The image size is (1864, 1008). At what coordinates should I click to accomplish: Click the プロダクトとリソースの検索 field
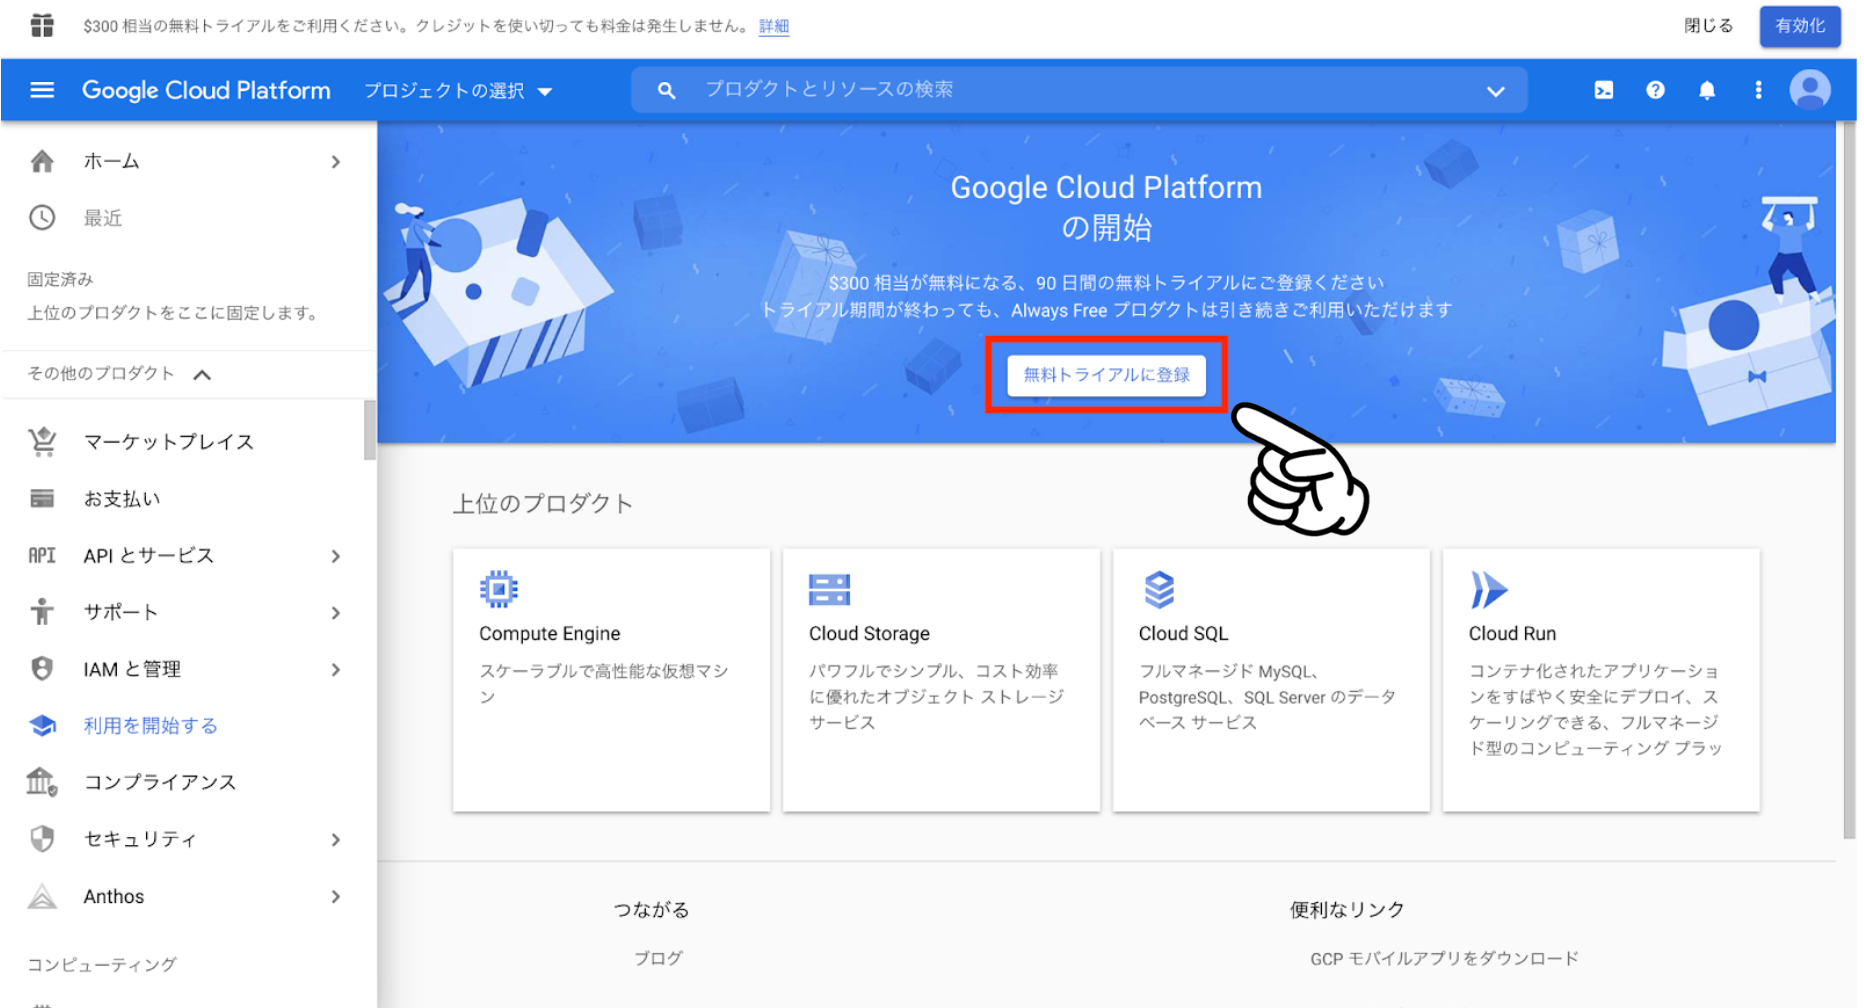(1078, 90)
